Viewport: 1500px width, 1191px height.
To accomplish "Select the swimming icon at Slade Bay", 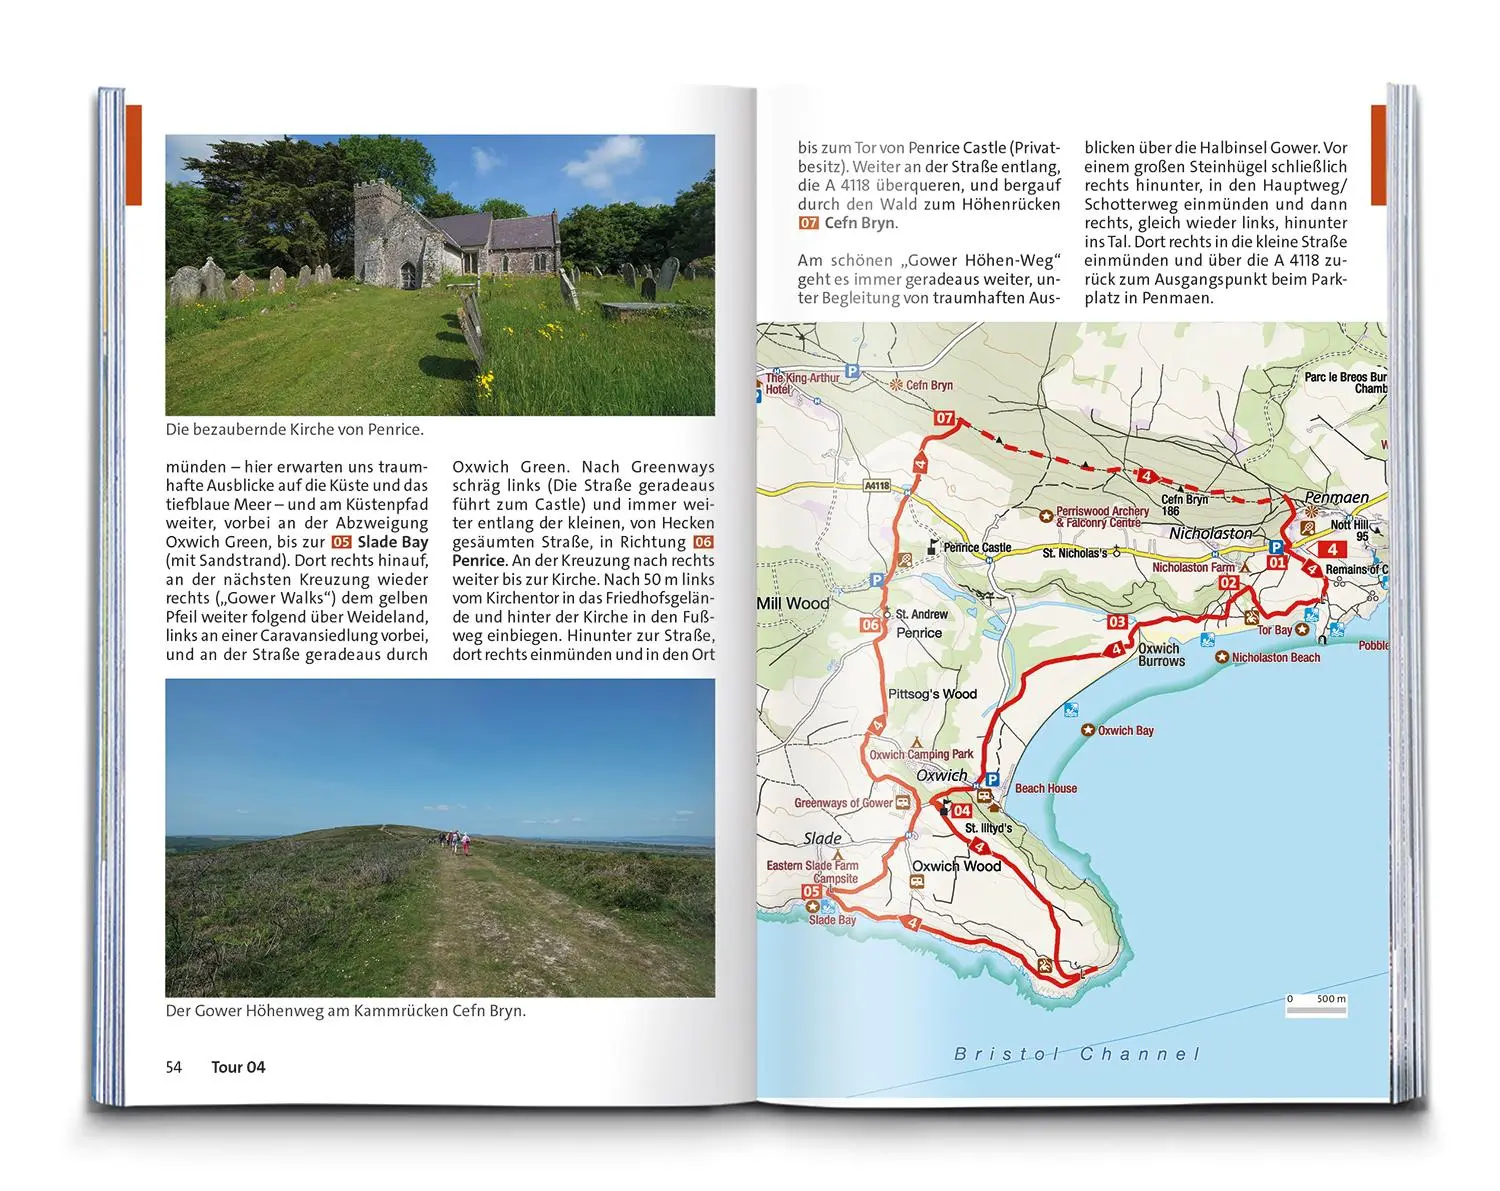I will [828, 906].
